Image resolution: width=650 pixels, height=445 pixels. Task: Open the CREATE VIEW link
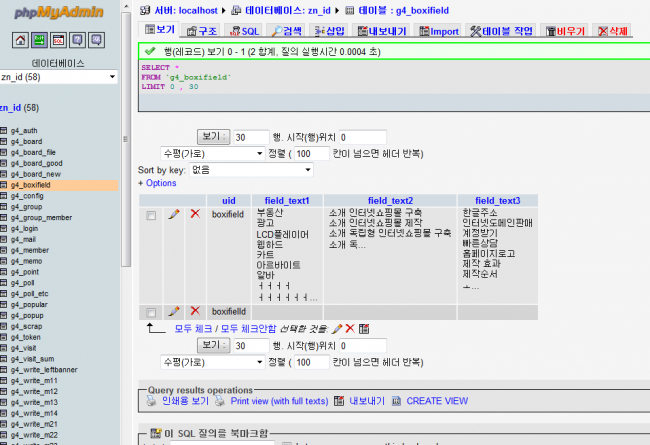click(x=437, y=401)
